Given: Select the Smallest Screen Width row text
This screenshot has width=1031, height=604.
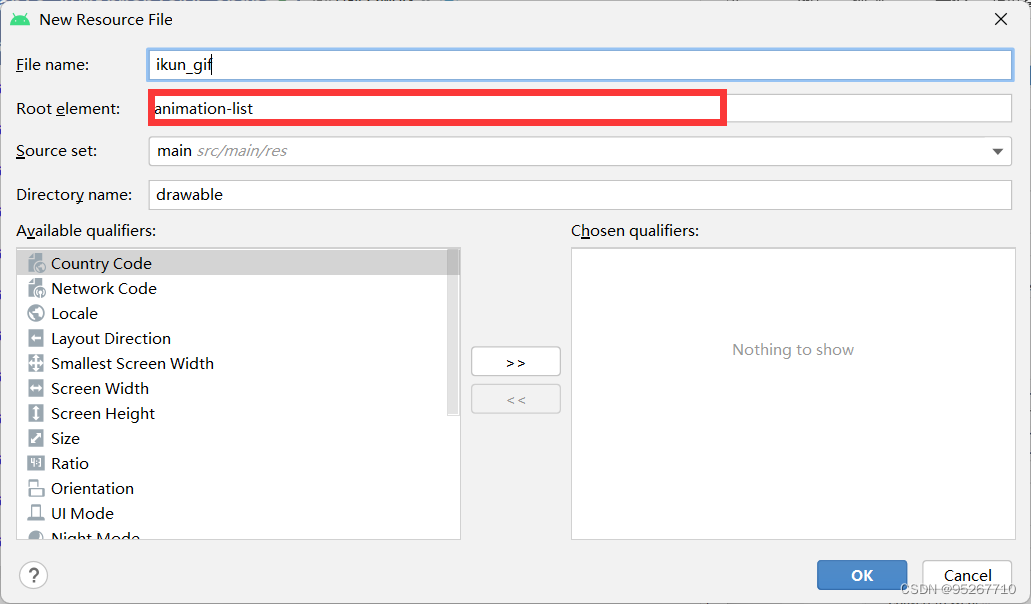Looking at the screenshot, I should coord(132,363).
